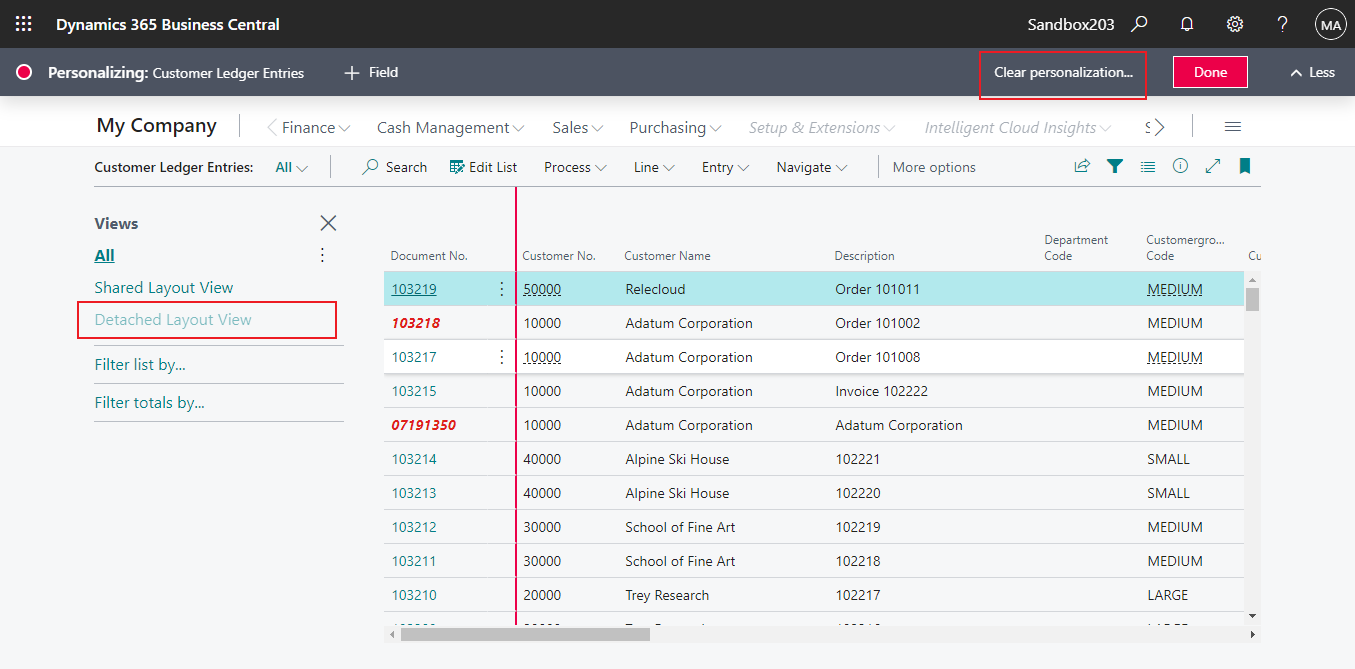Open the Dynamics 365 app launcher grid
The image size is (1355, 669).
(x=23, y=23)
